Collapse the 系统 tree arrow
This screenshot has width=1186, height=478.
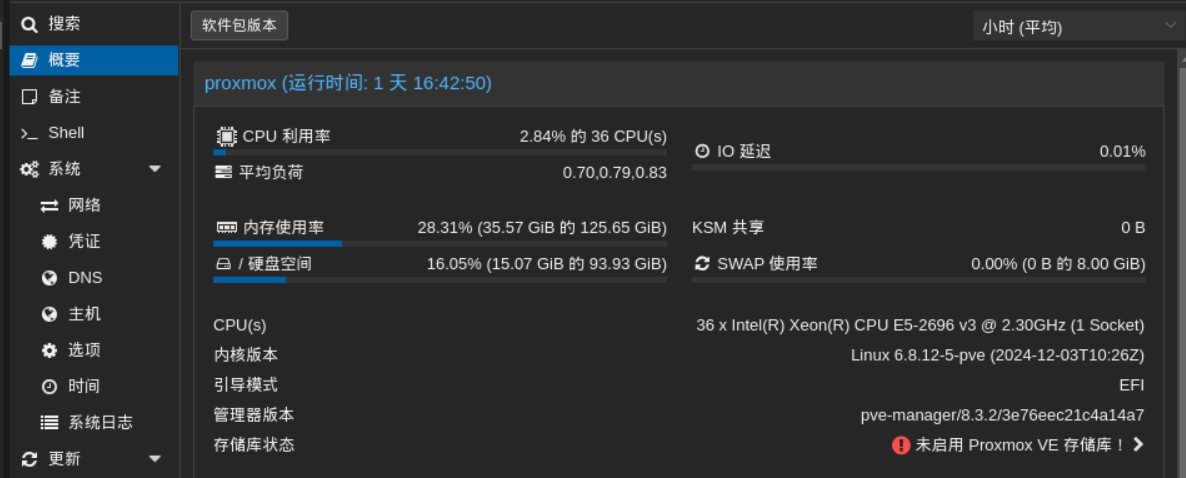155,169
